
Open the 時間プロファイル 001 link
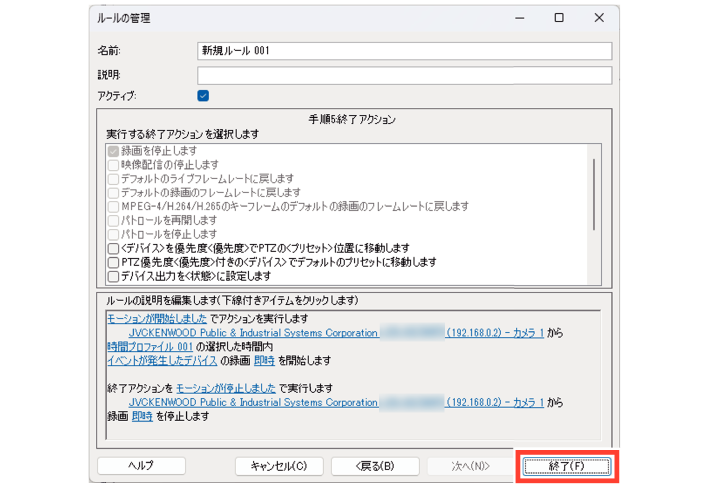pyautogui.click(x=150, y=347)
